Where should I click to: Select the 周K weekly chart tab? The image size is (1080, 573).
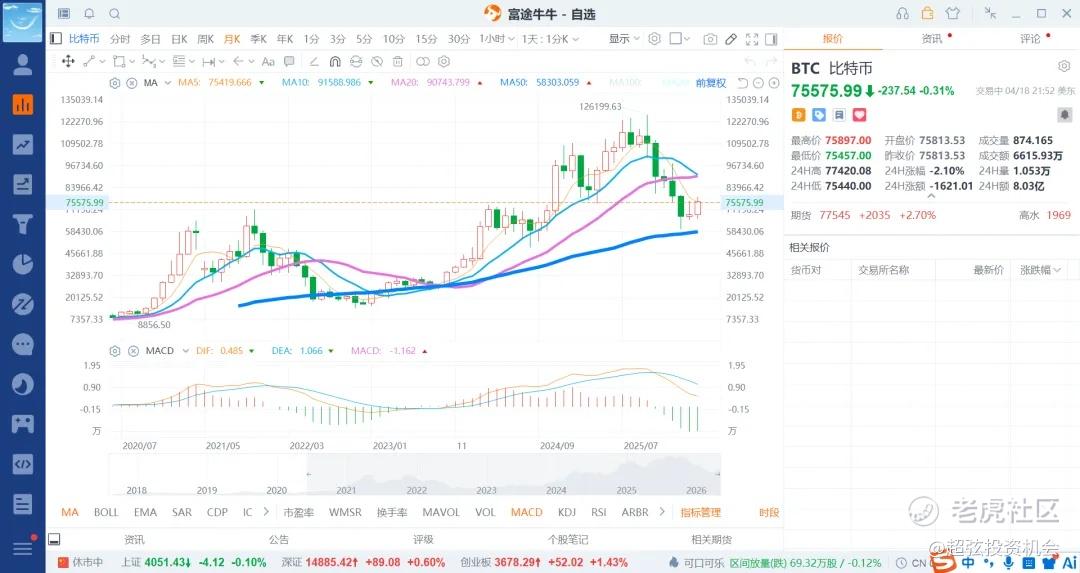coord(206,39)
